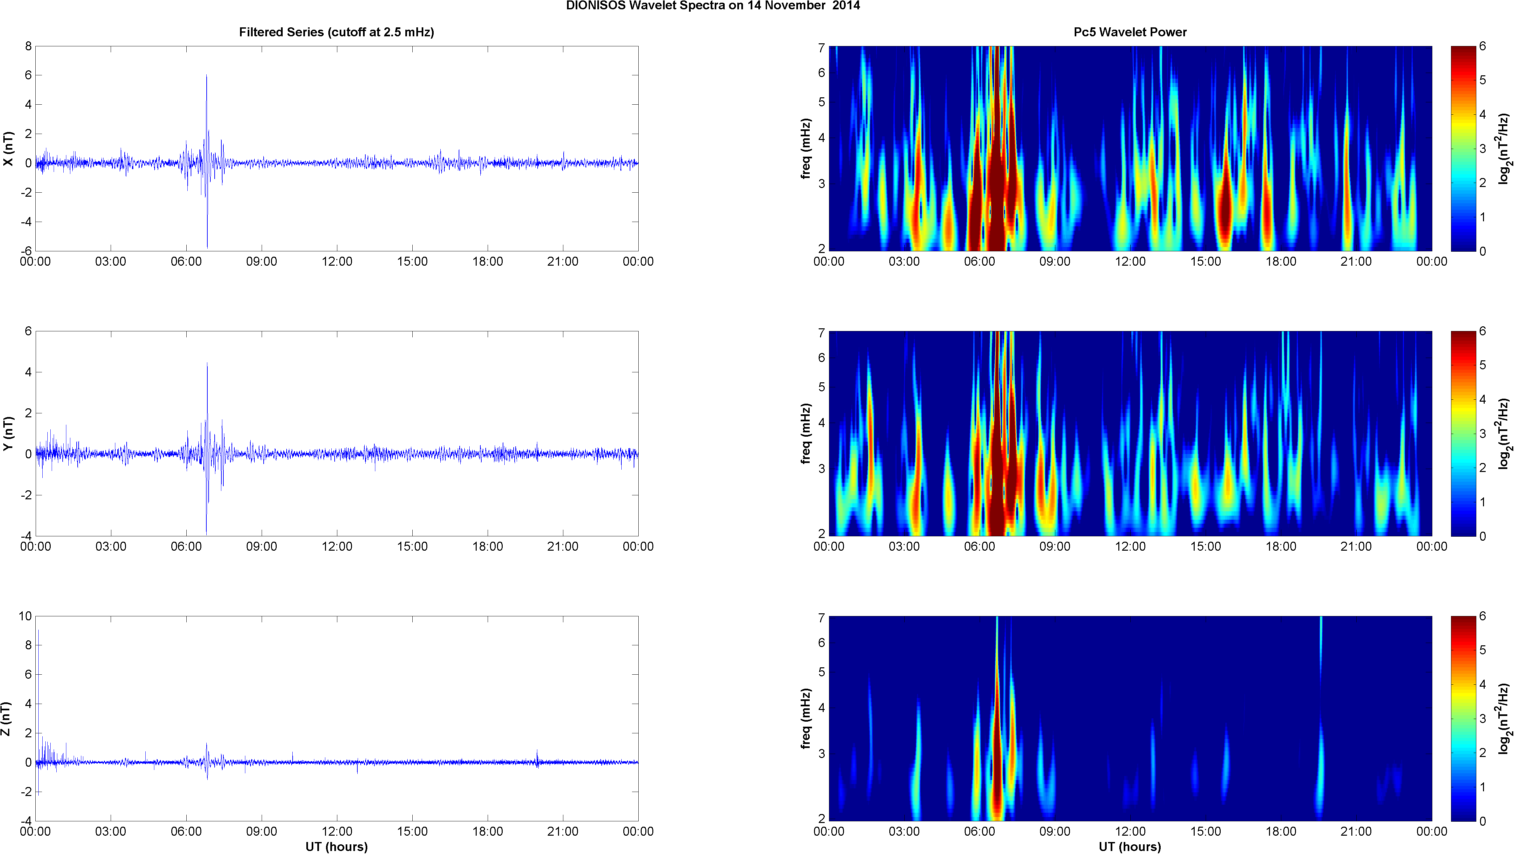Select the Y component wavelet power spectrogram
Image resolution: width=1514 pixels, height=854 pixels.
click(1130, 433)
